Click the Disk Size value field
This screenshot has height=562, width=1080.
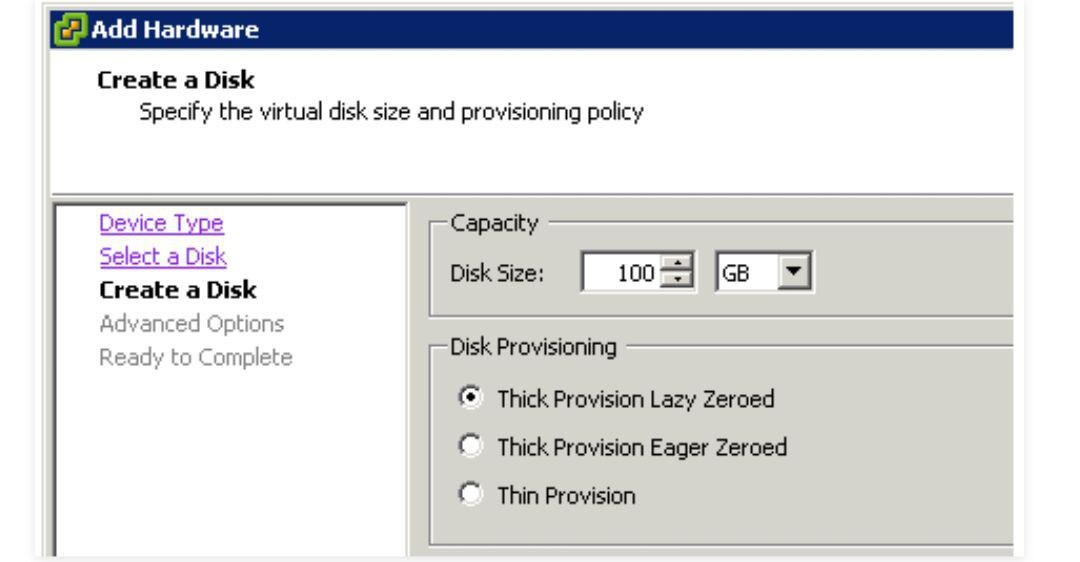coord(621,272)
